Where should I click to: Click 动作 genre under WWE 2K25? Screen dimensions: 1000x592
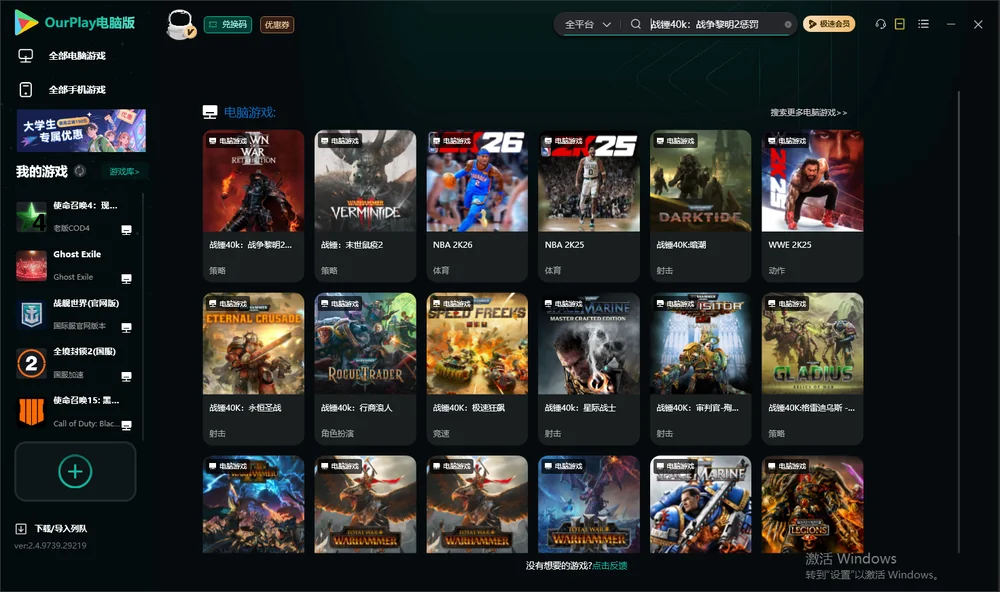tap(777, 270)
